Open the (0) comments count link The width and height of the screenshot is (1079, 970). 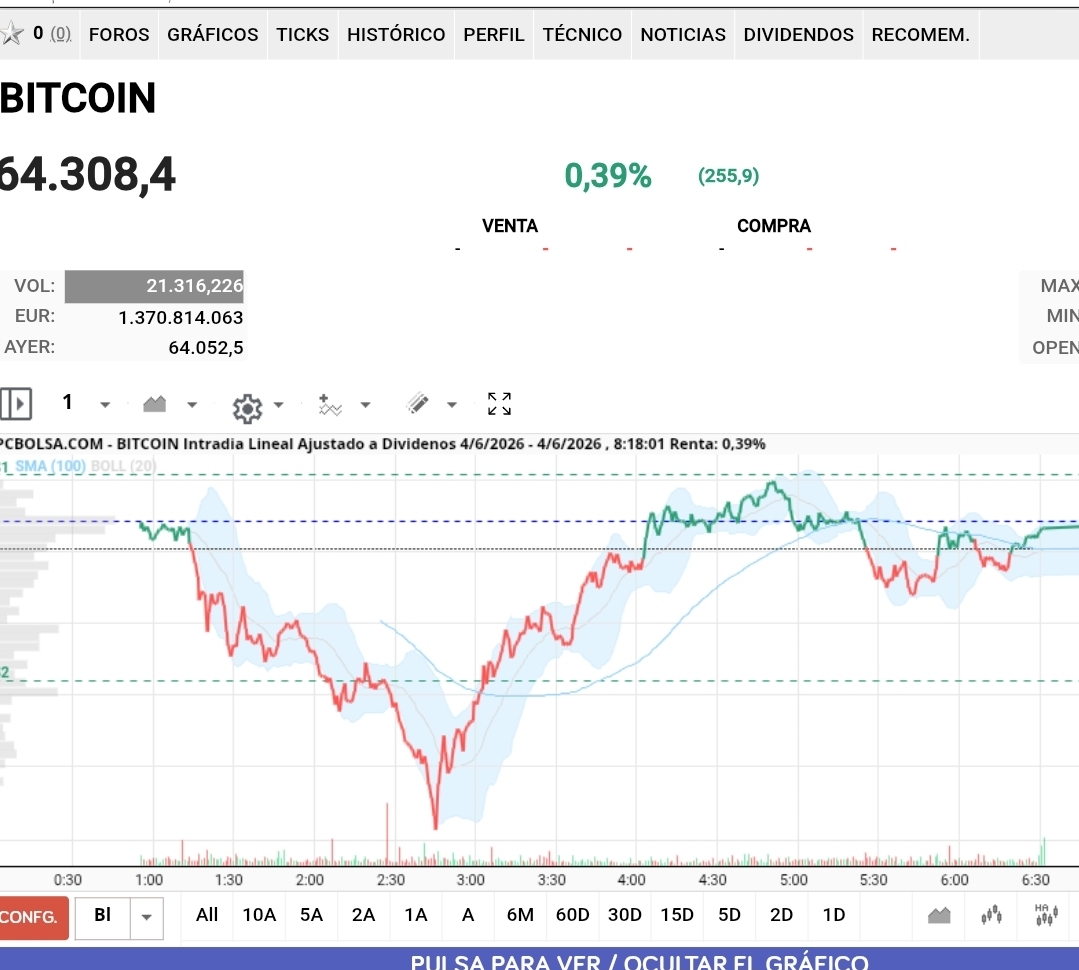click(x=61, y=34)
